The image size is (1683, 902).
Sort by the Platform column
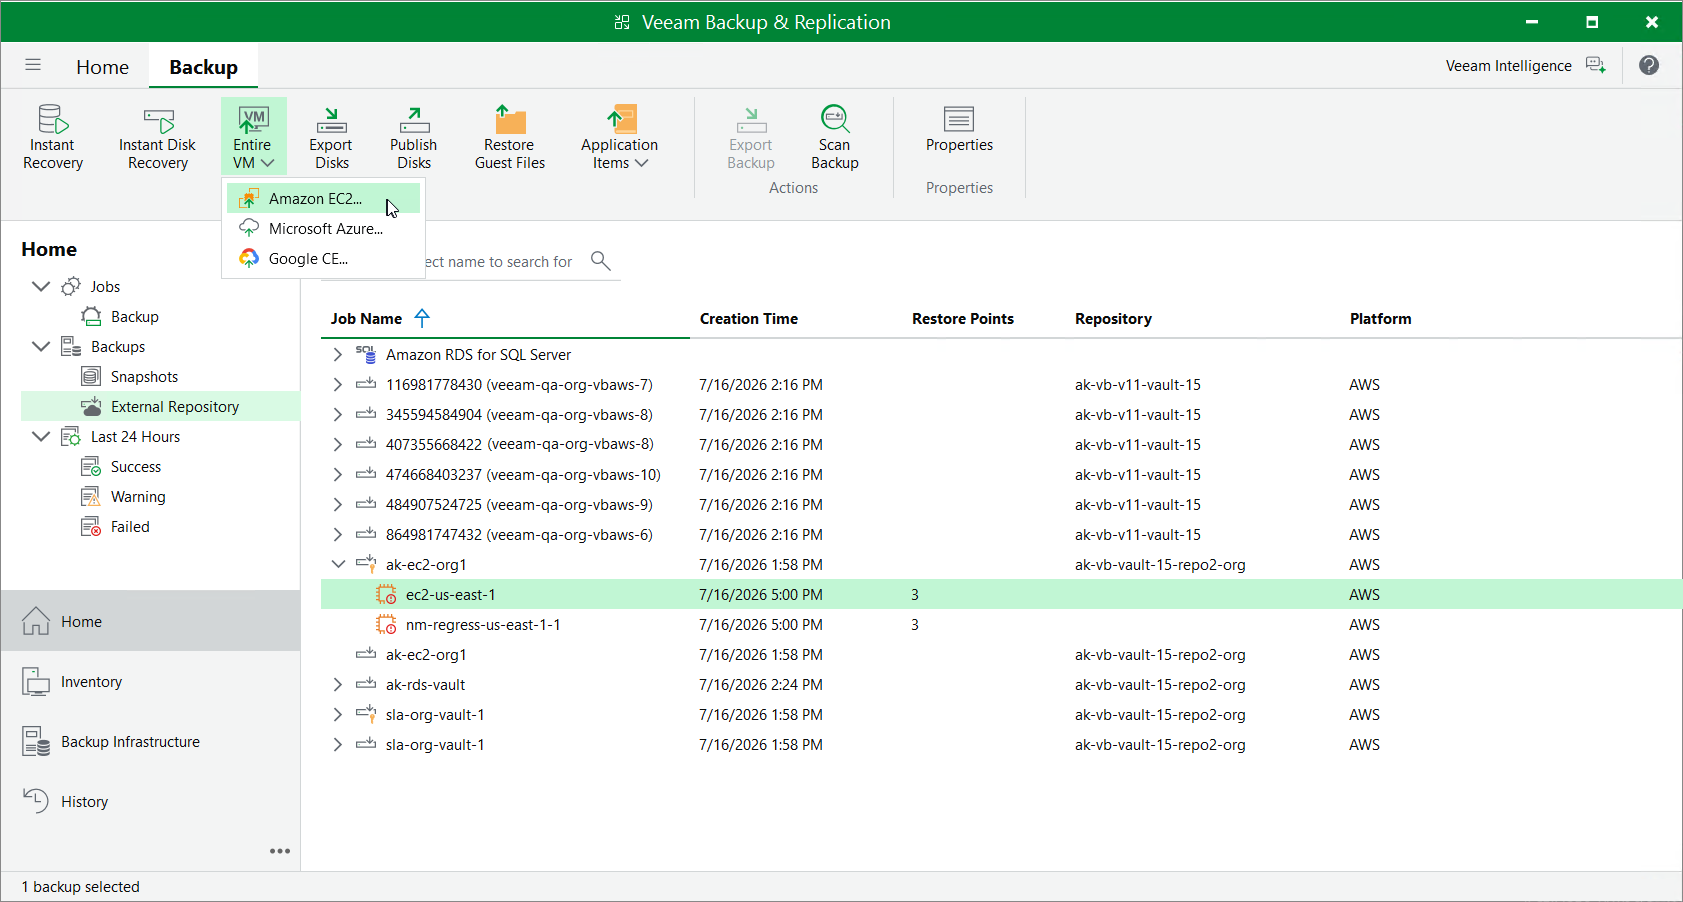click(1381, 319)
